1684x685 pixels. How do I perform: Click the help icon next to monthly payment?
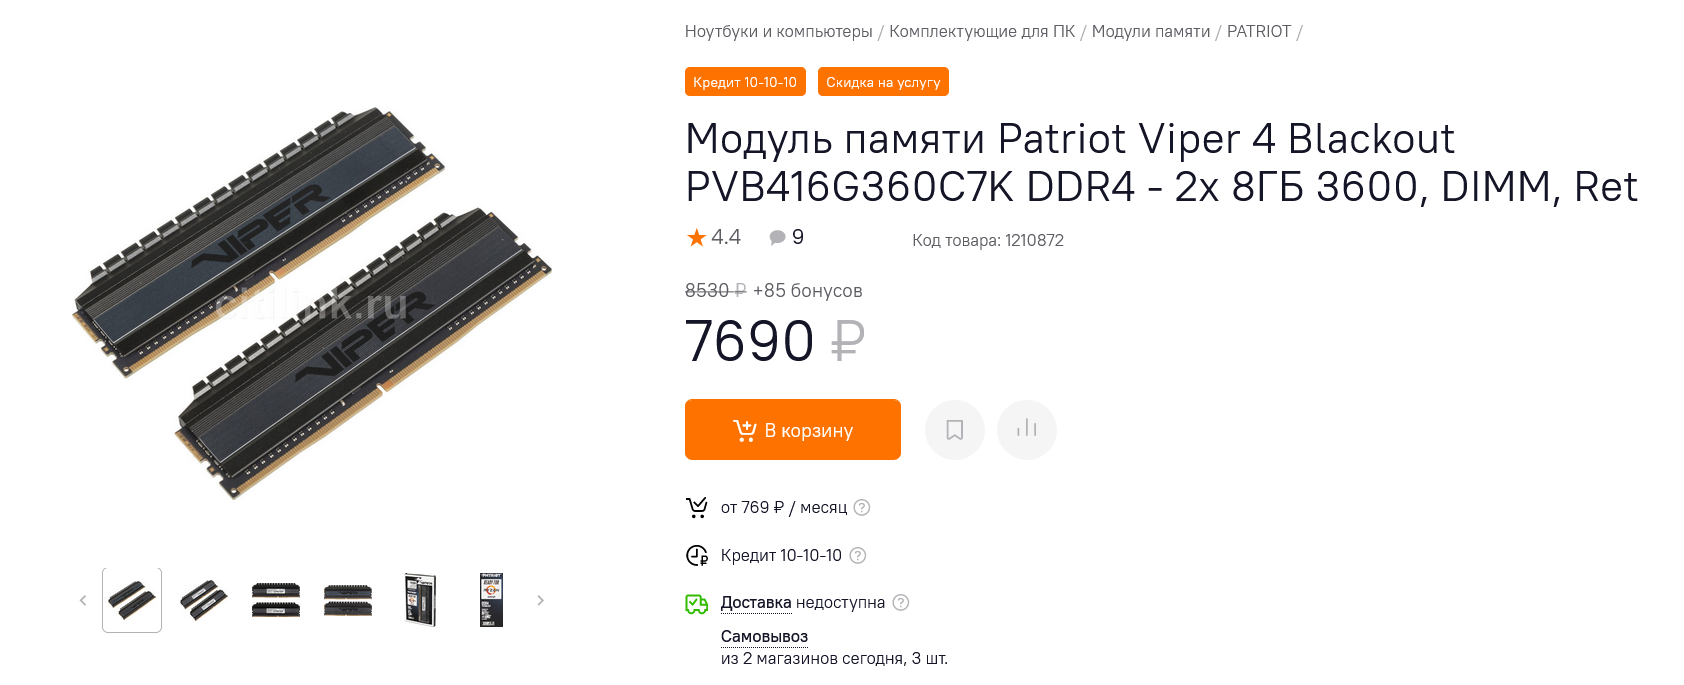click(862, 507)
